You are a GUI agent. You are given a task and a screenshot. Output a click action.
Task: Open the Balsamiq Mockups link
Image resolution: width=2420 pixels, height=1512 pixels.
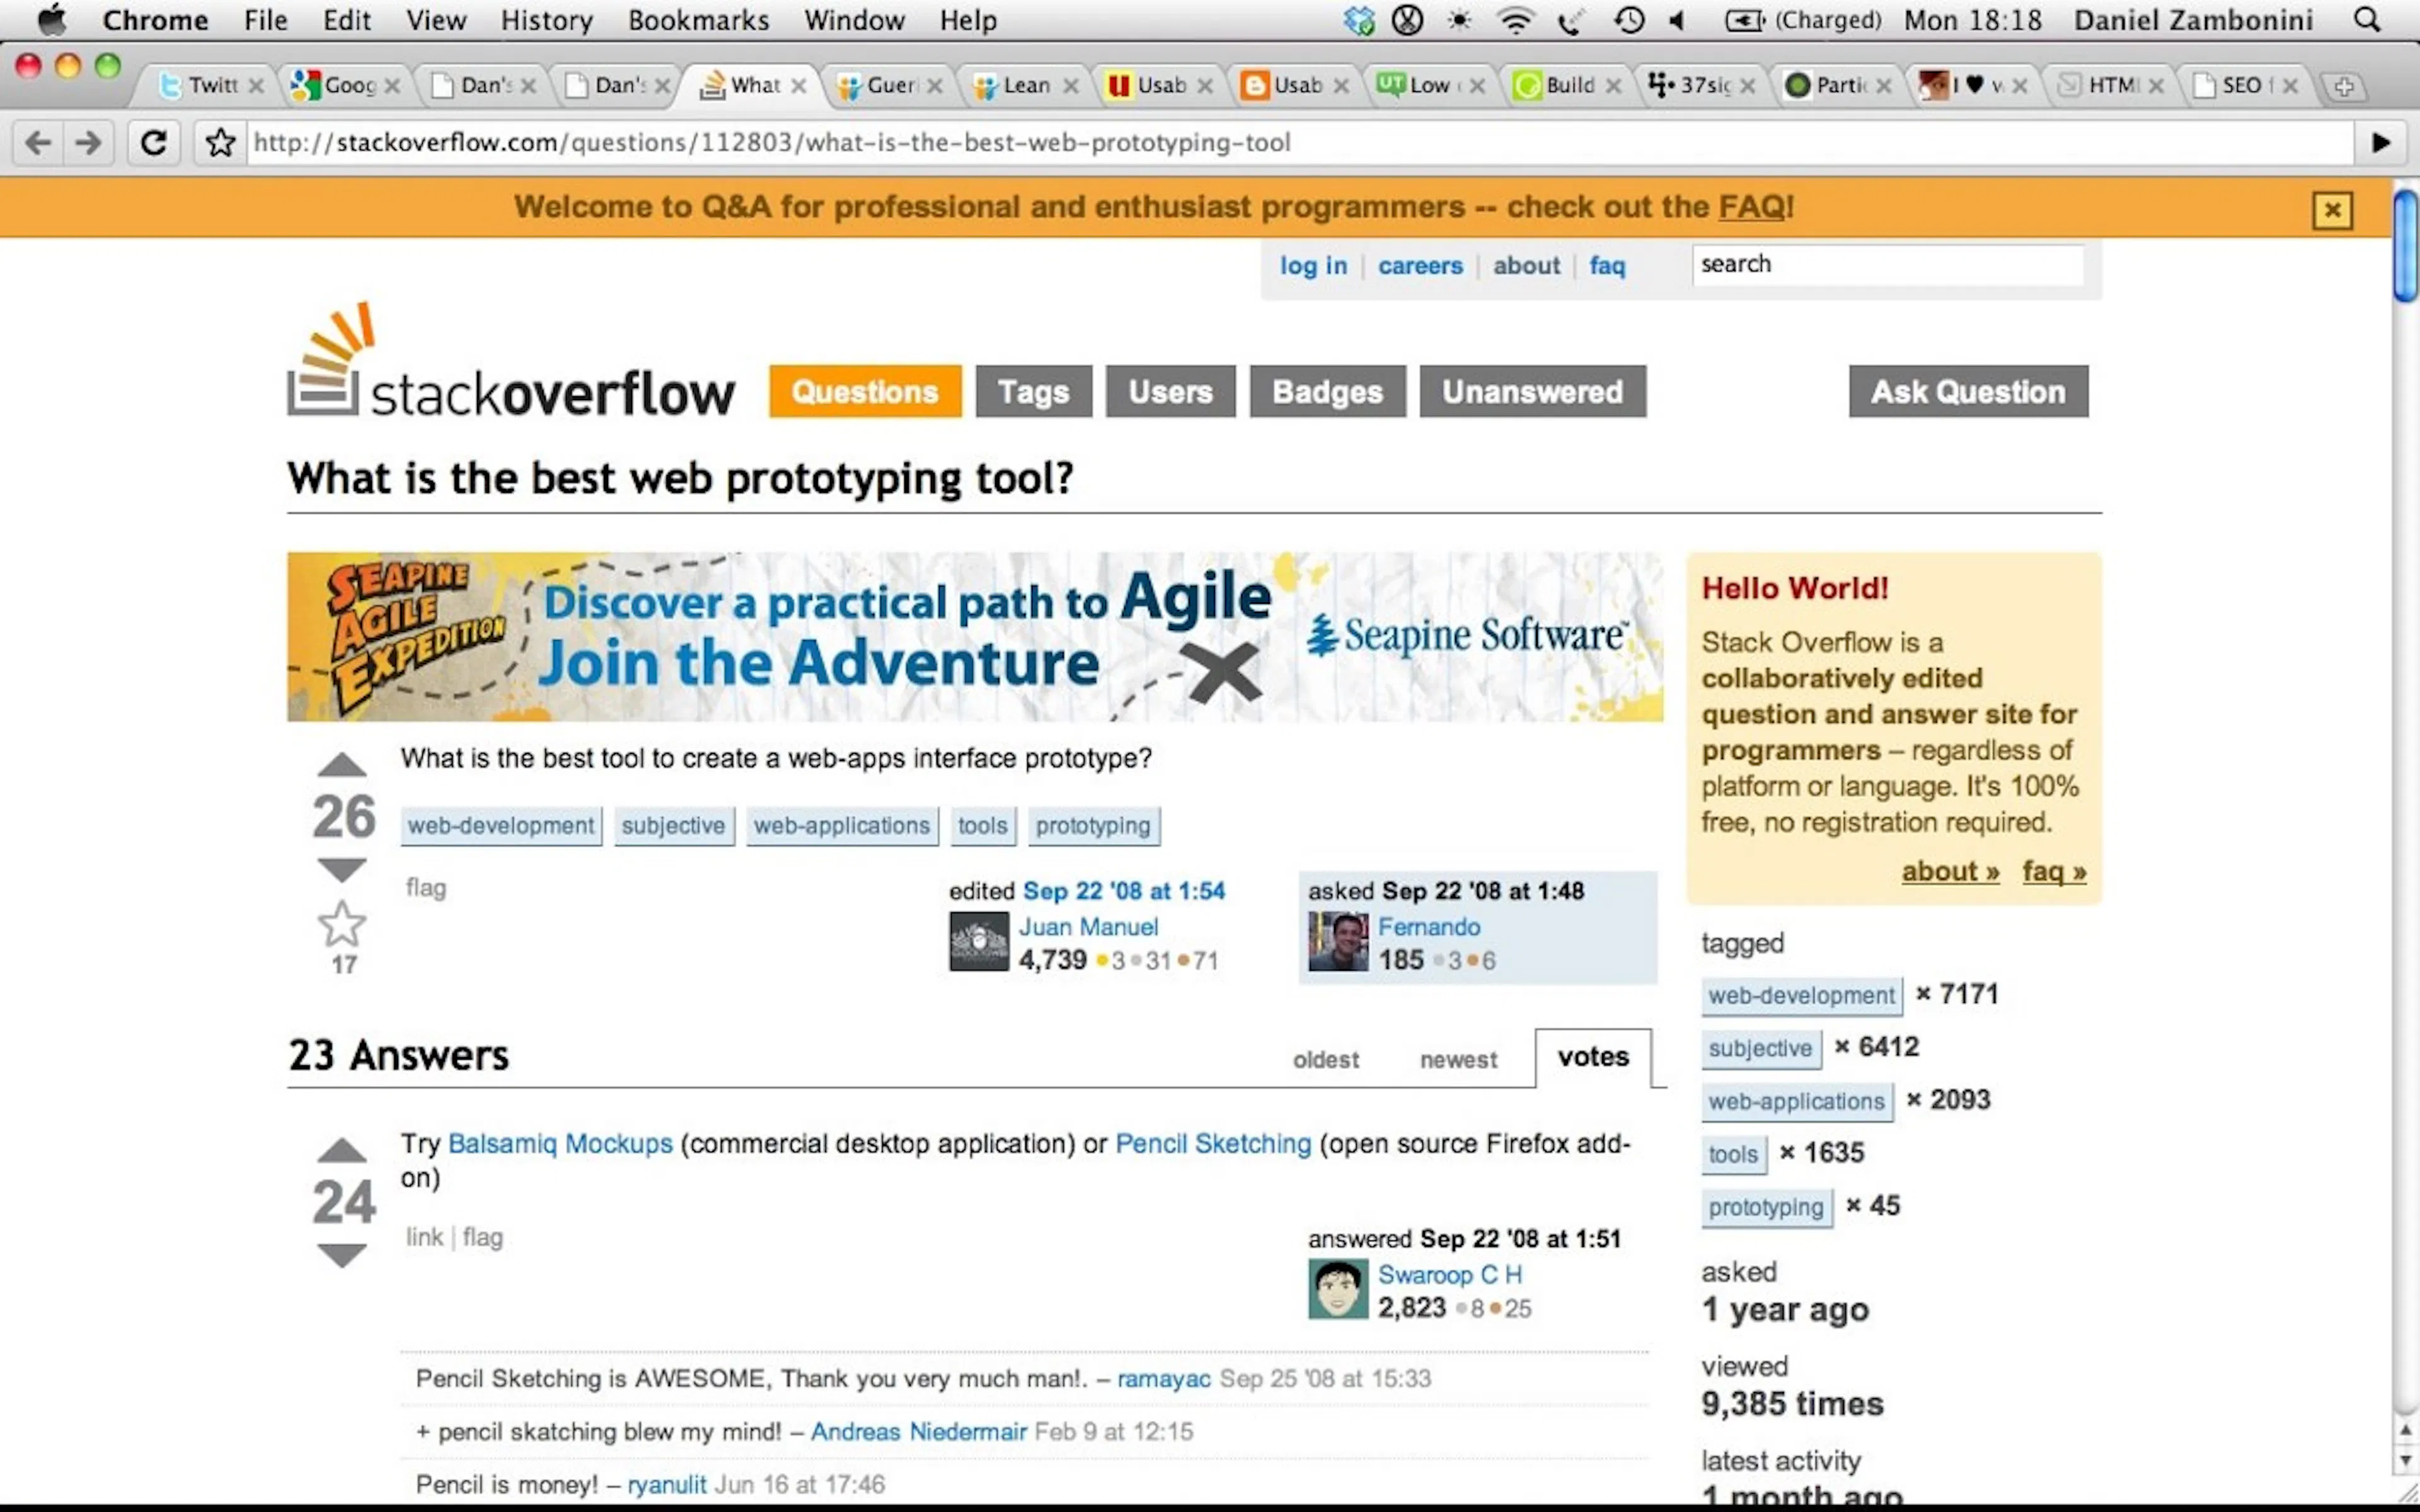click(x=560, y=1143)
